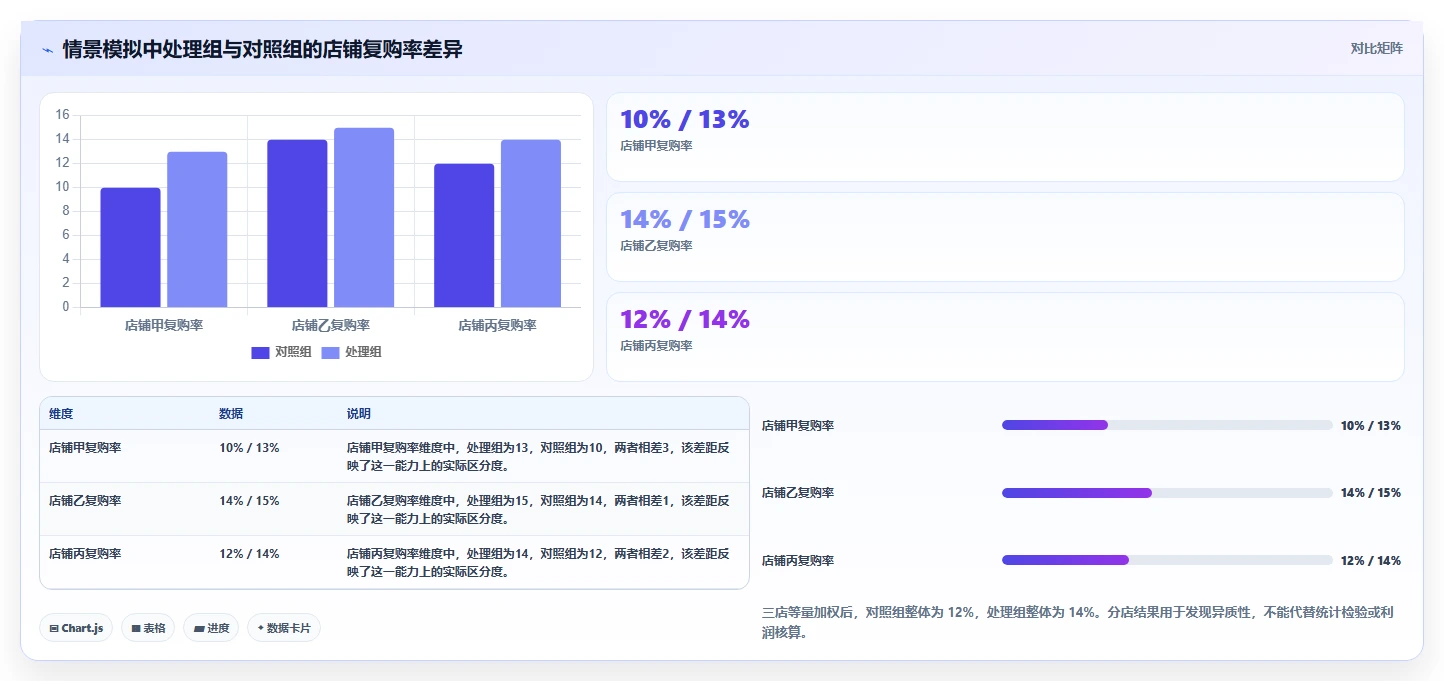Click the 店铺甲复购率 x-axis label in the chart
The height and width of the screenshot is (681, 1444).
pos(164,326)
